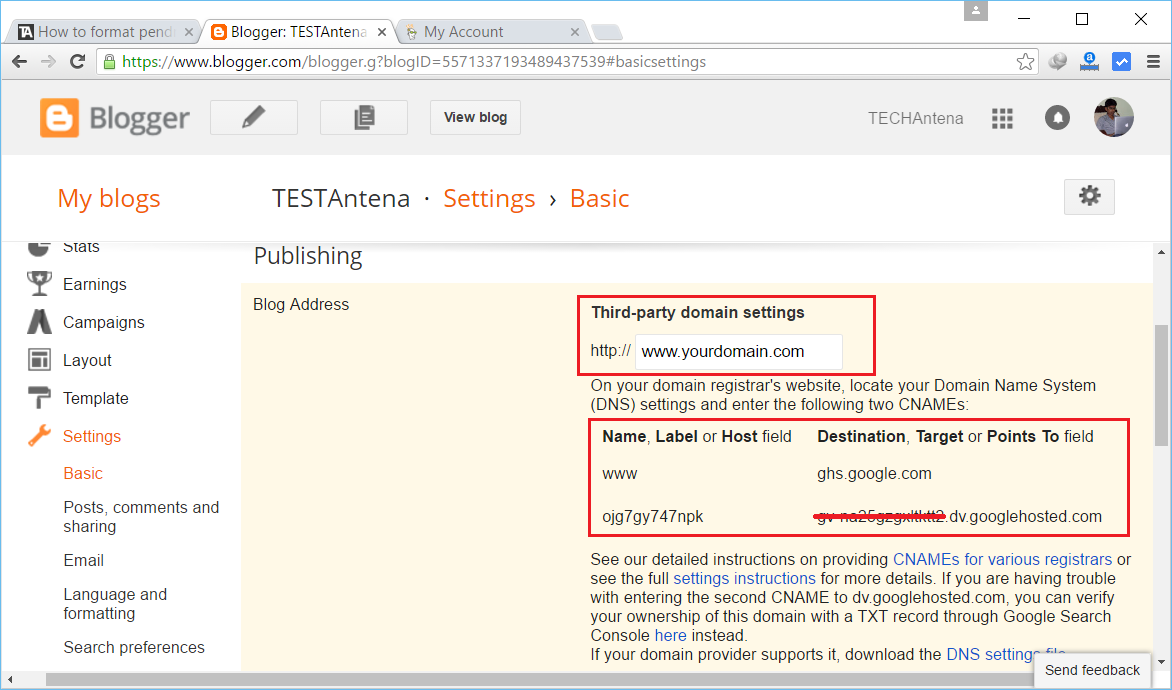Click the vertical scrollbar thumb
The image size is (1172, 690).
[x=1161, y=385]
